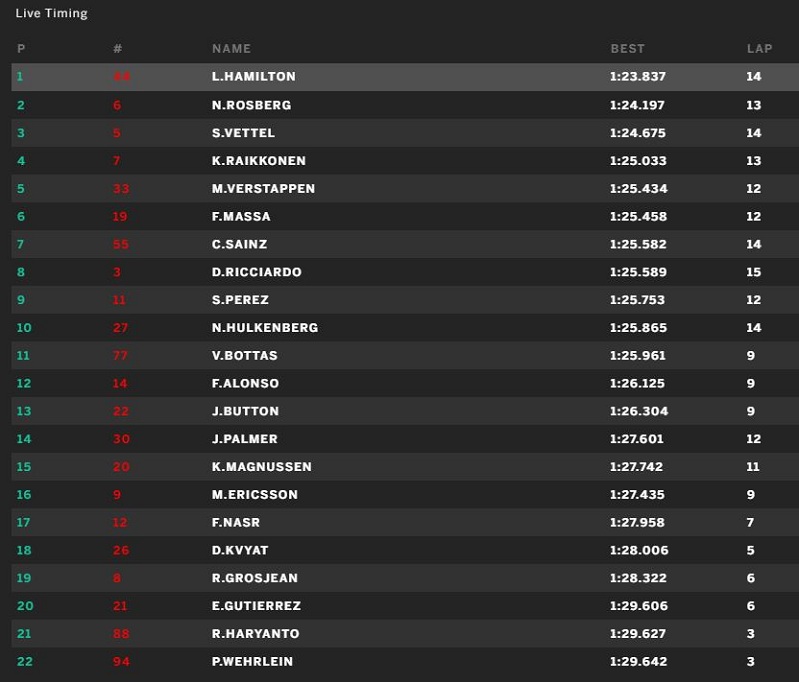This screenshot has width=799, height=682.
Task: Click the LAP column header
Action: pyautogui.click(x=759, y=48)
